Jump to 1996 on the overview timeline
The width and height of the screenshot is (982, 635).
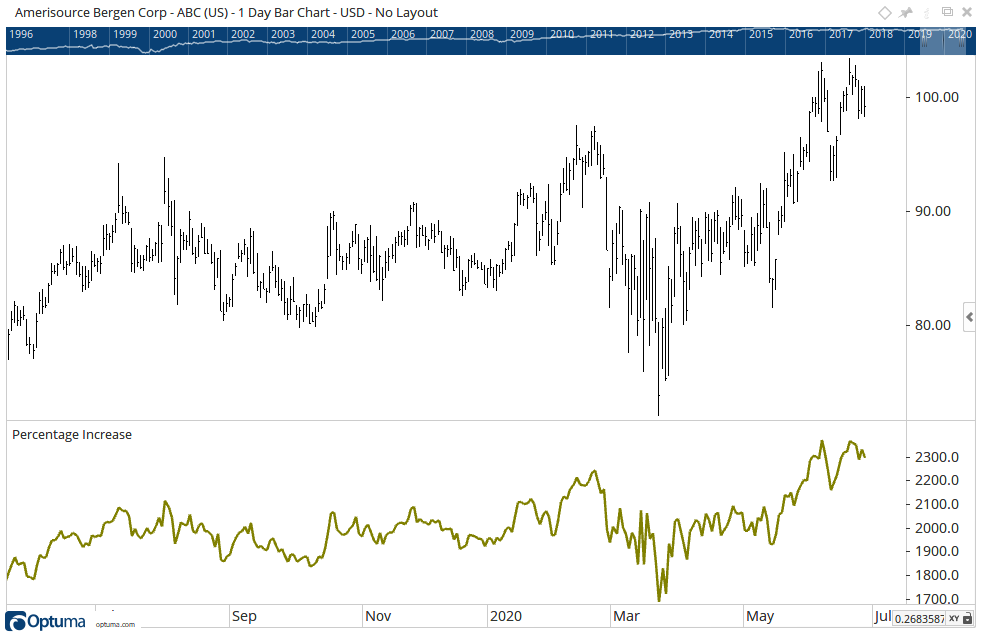point(21,34)
